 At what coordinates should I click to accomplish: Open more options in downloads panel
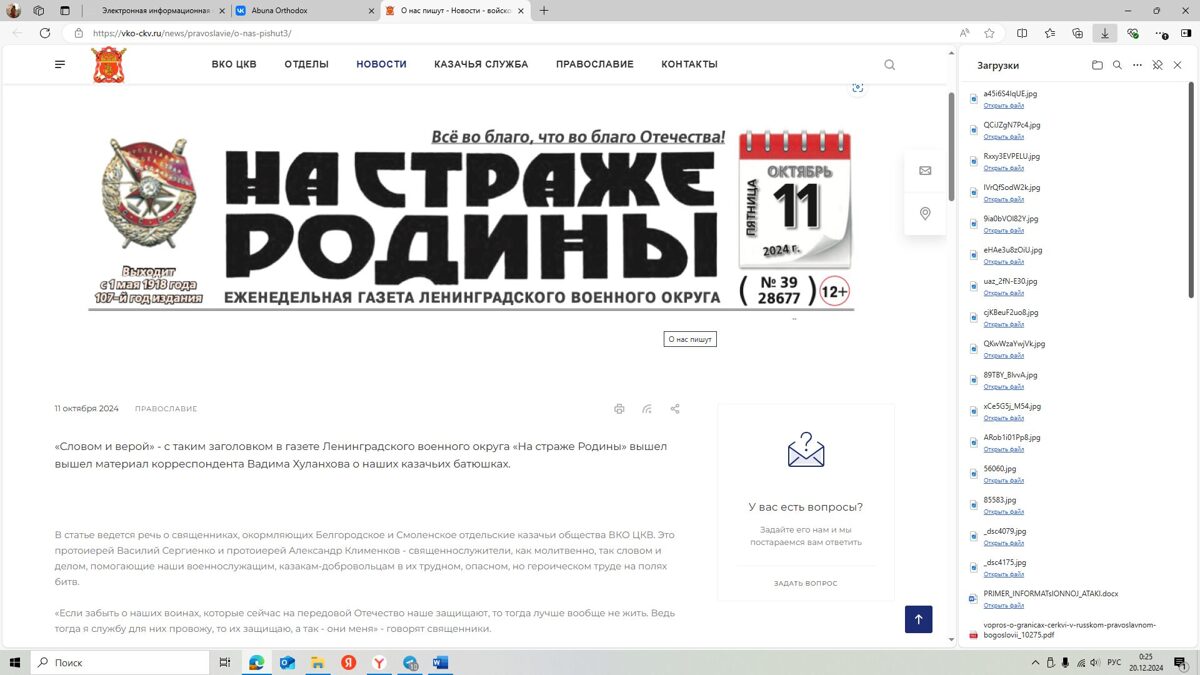click(1137, 65)
